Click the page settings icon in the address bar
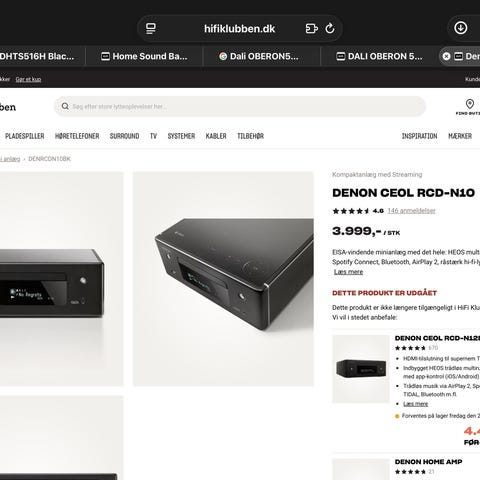 pos(151,28)
